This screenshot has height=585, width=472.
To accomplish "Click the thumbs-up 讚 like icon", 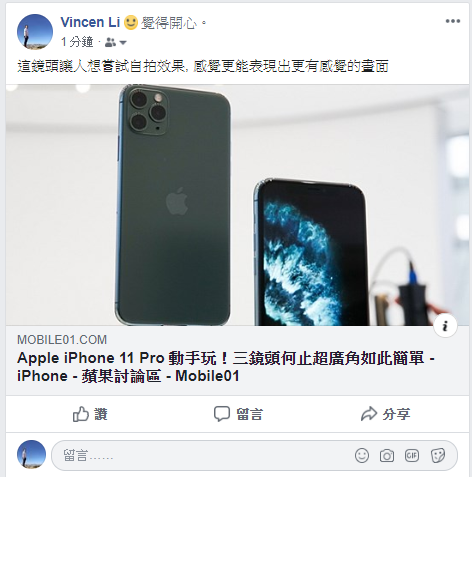I will (81, 414).
